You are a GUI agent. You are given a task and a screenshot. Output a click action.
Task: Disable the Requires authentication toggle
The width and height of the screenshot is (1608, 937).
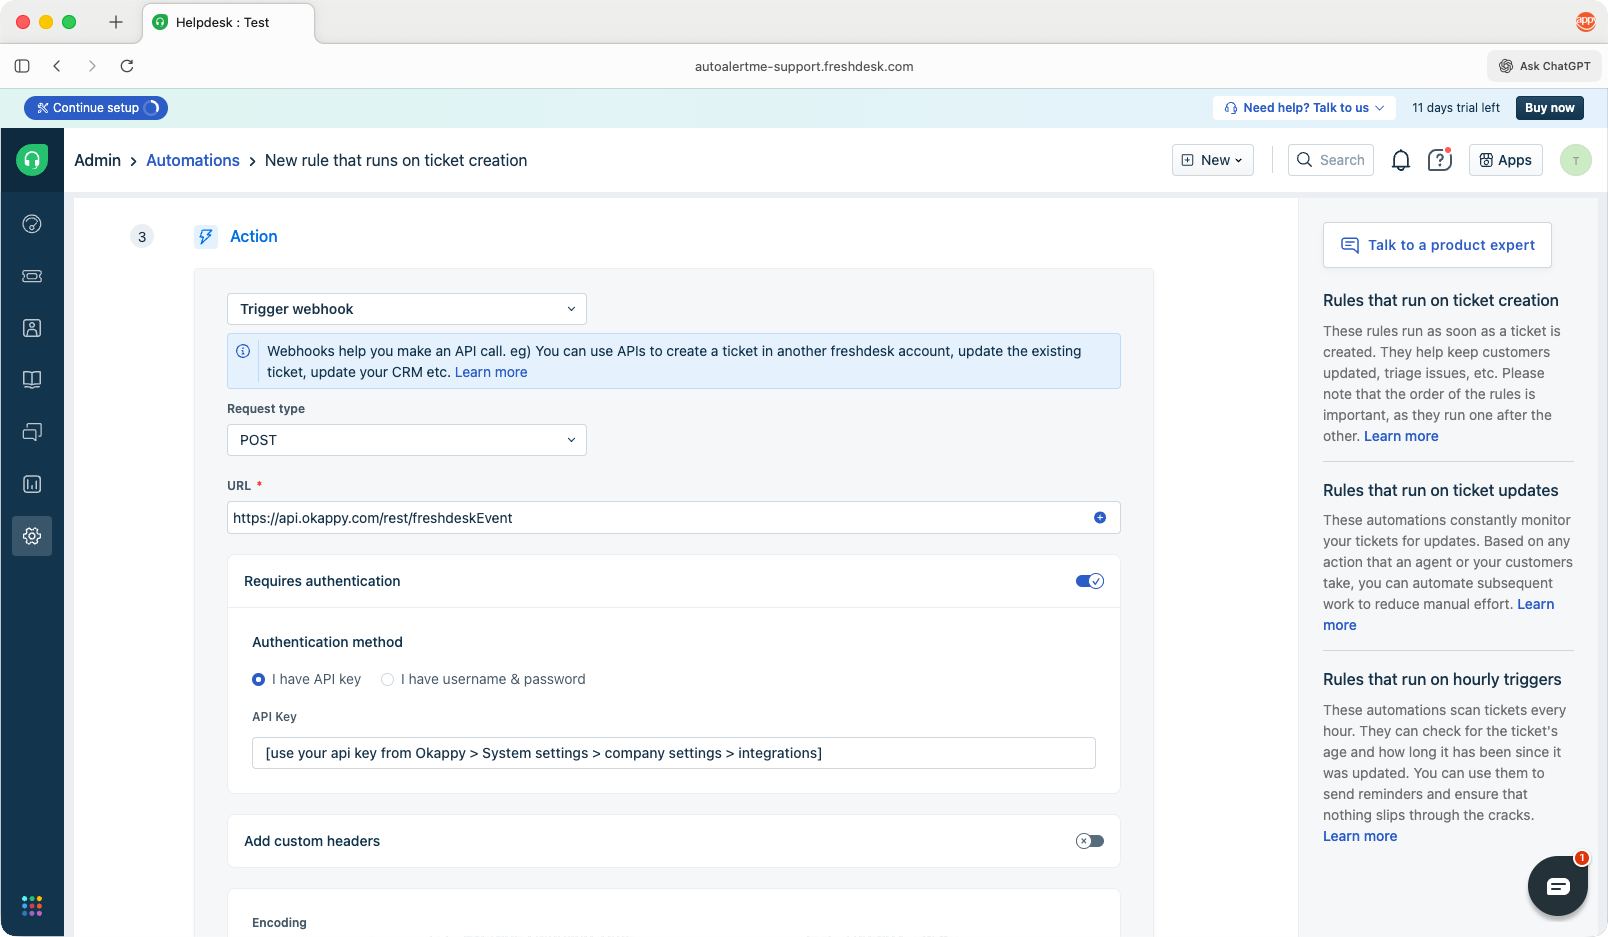click(1090, 581)
